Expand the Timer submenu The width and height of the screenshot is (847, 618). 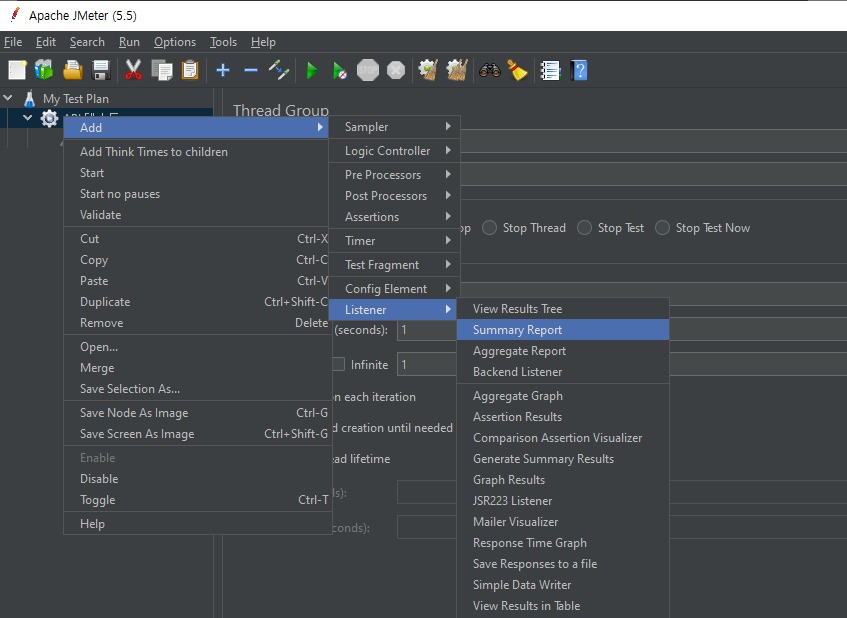coord(395,240)
